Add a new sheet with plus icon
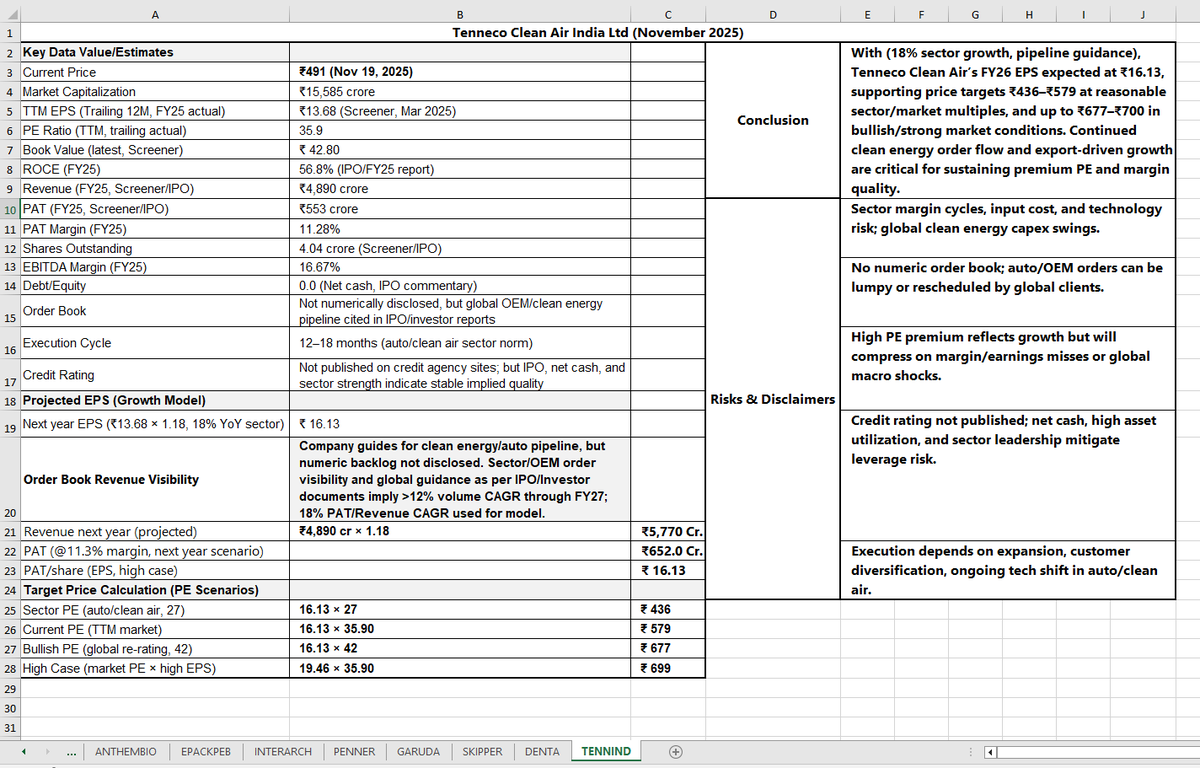The height and width of the screenshot is (768, 1200). click(x=676, y=751)
